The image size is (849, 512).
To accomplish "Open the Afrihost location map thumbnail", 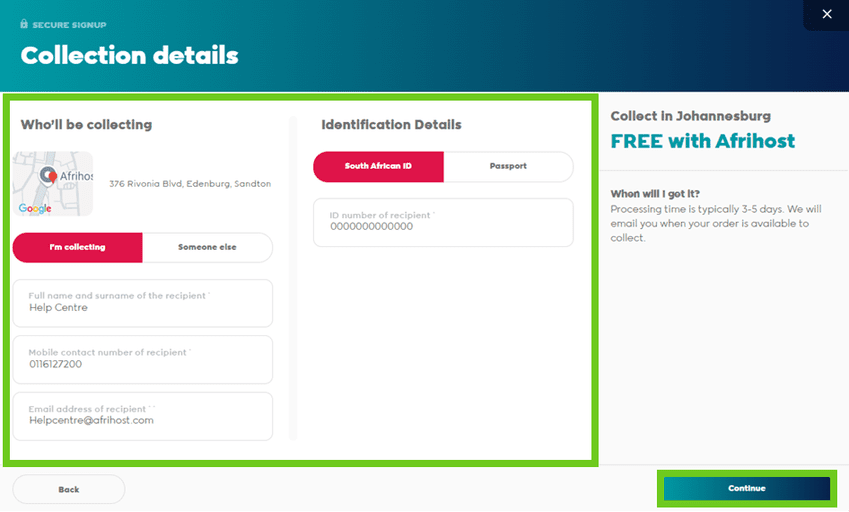I will [53, 184].
